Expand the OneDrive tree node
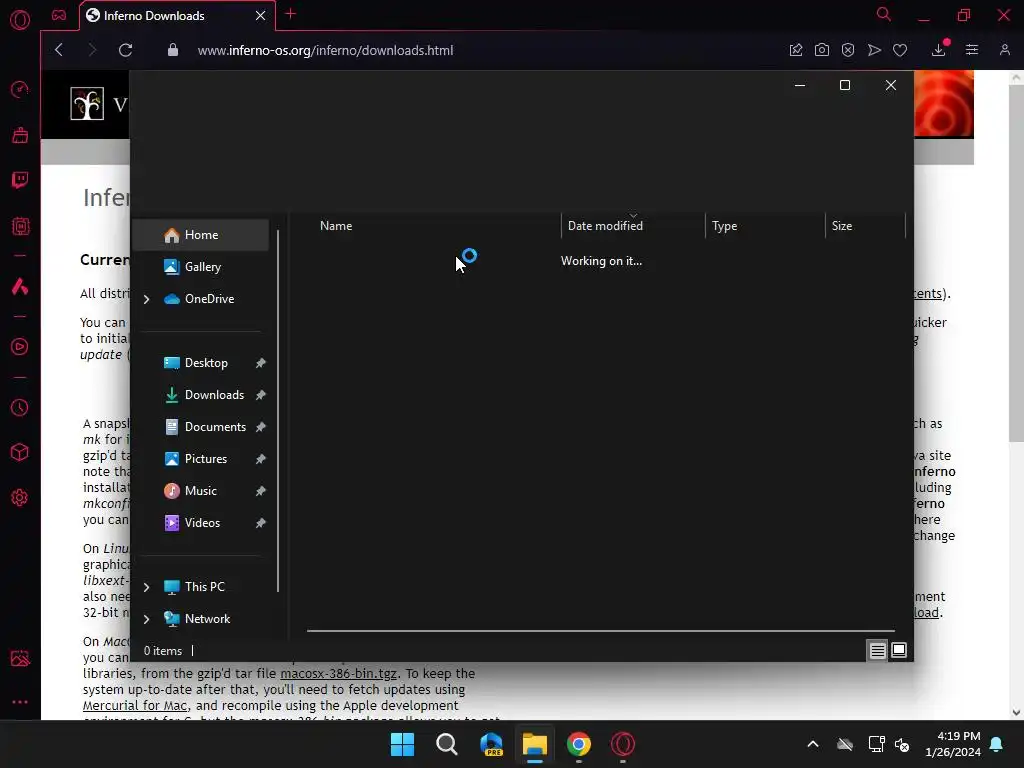 click(x=146, y=299)
